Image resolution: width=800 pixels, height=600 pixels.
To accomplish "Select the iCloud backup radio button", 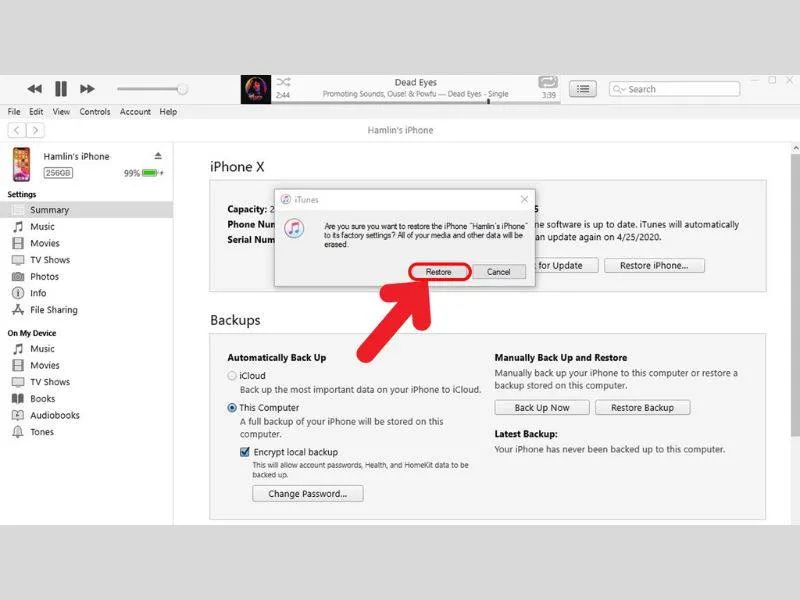I will [x=232, y=376].
